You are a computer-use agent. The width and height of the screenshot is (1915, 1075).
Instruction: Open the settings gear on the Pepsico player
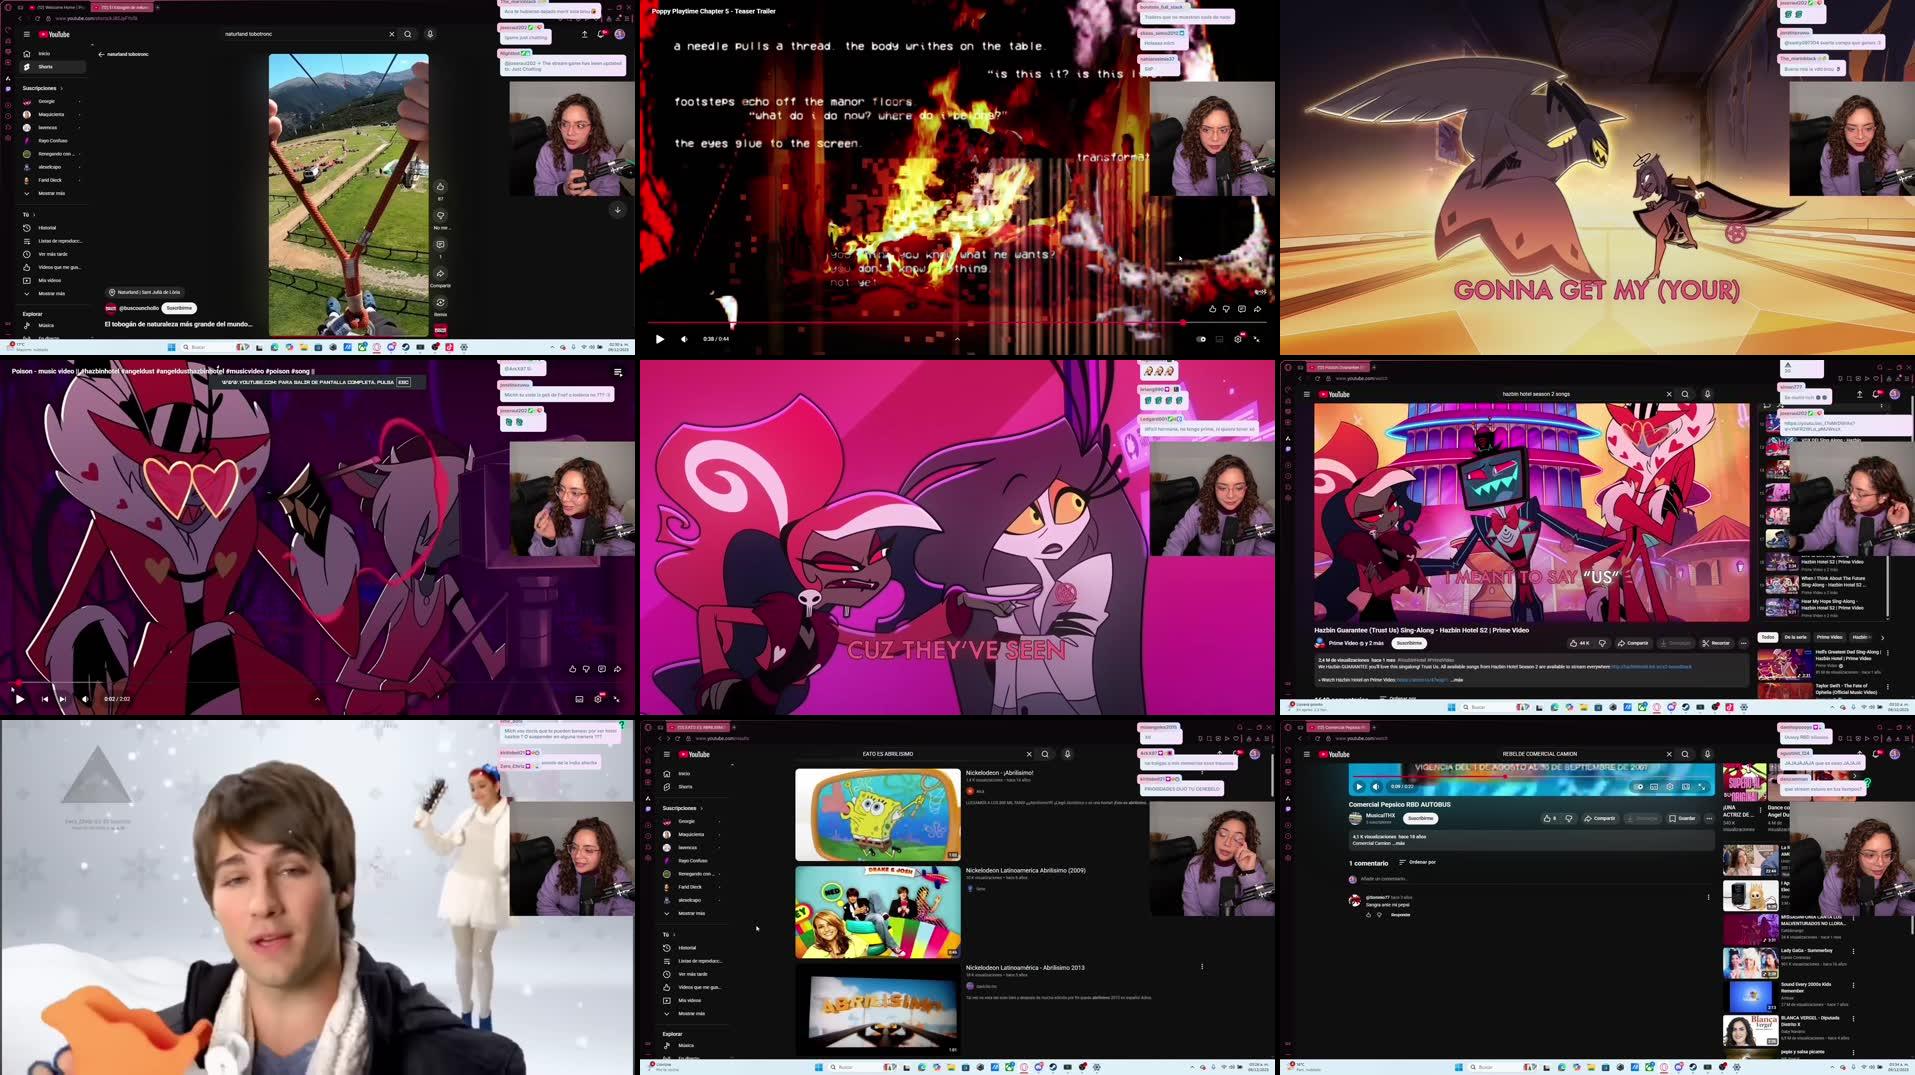(x=1668, y=787)
